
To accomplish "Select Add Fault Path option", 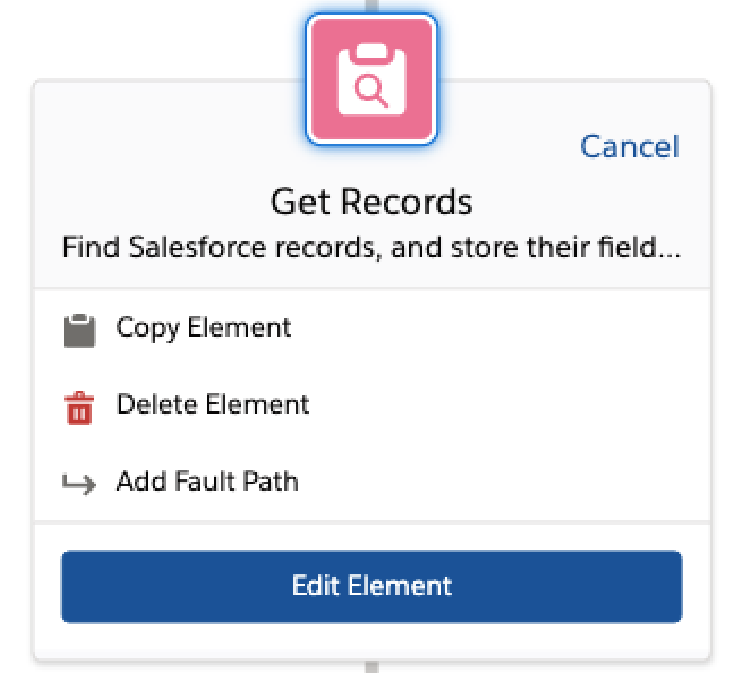I will click(372, 482).
